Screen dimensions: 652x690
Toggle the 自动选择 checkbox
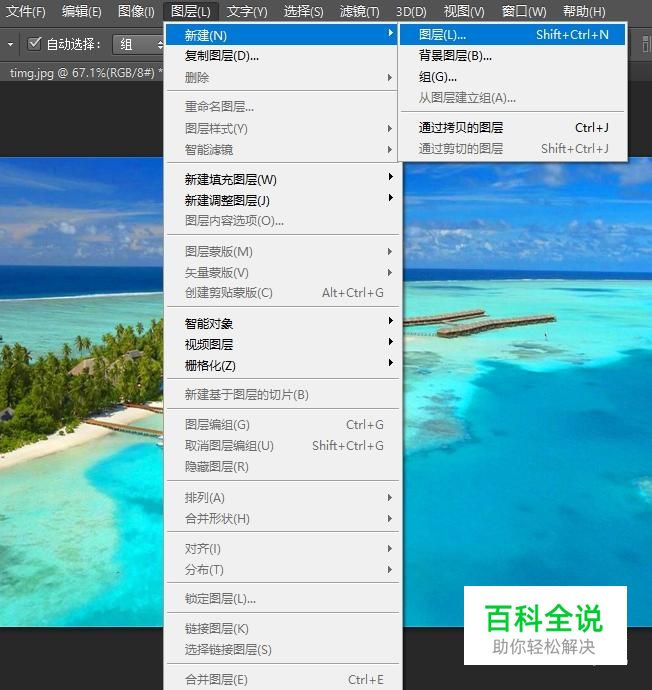pos(34,44)
